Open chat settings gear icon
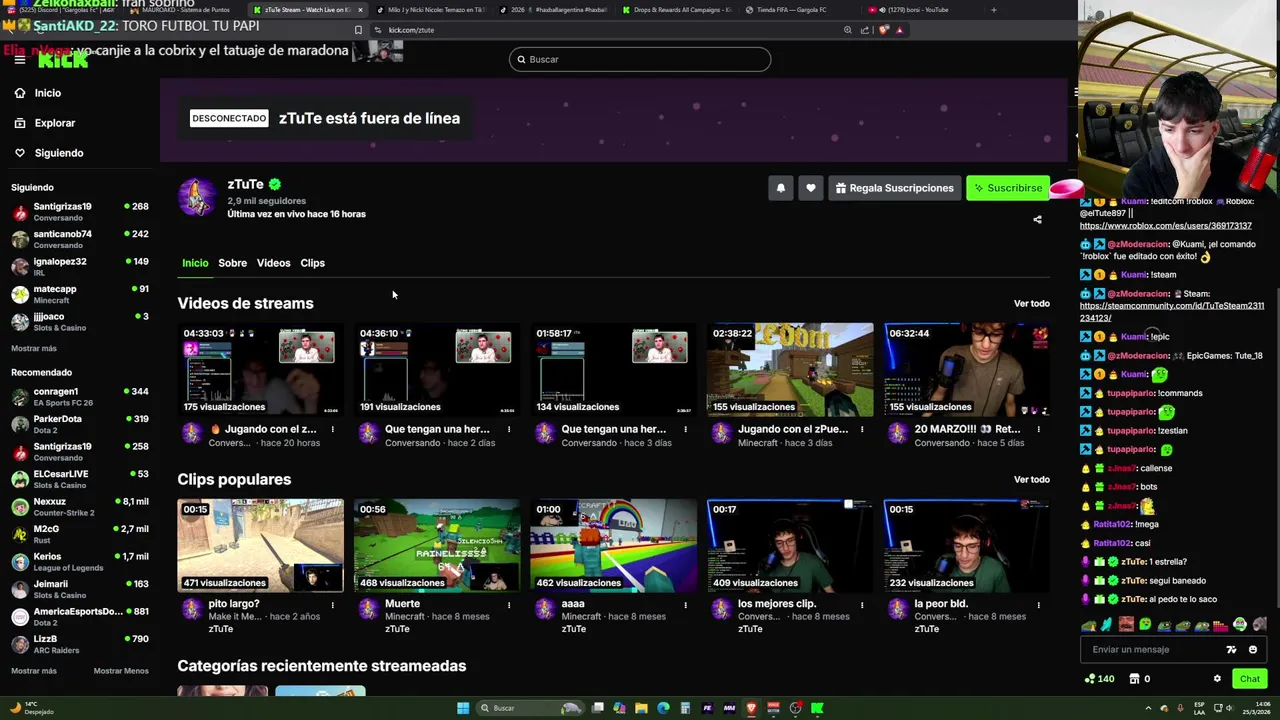Viewport: 1280px width, 720px height. [1217, 679]
